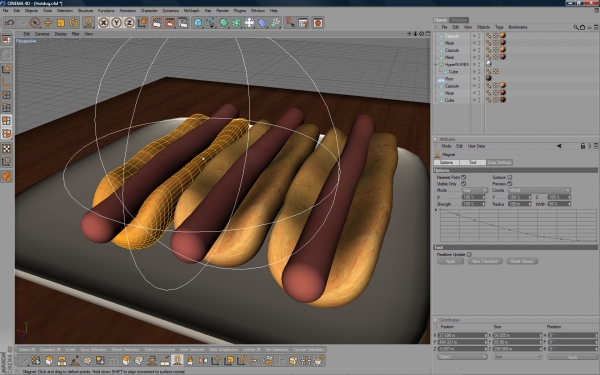The image size is (600, 375).
Task: Open the viewport Display menu
Action: click(x=60, y=34)
